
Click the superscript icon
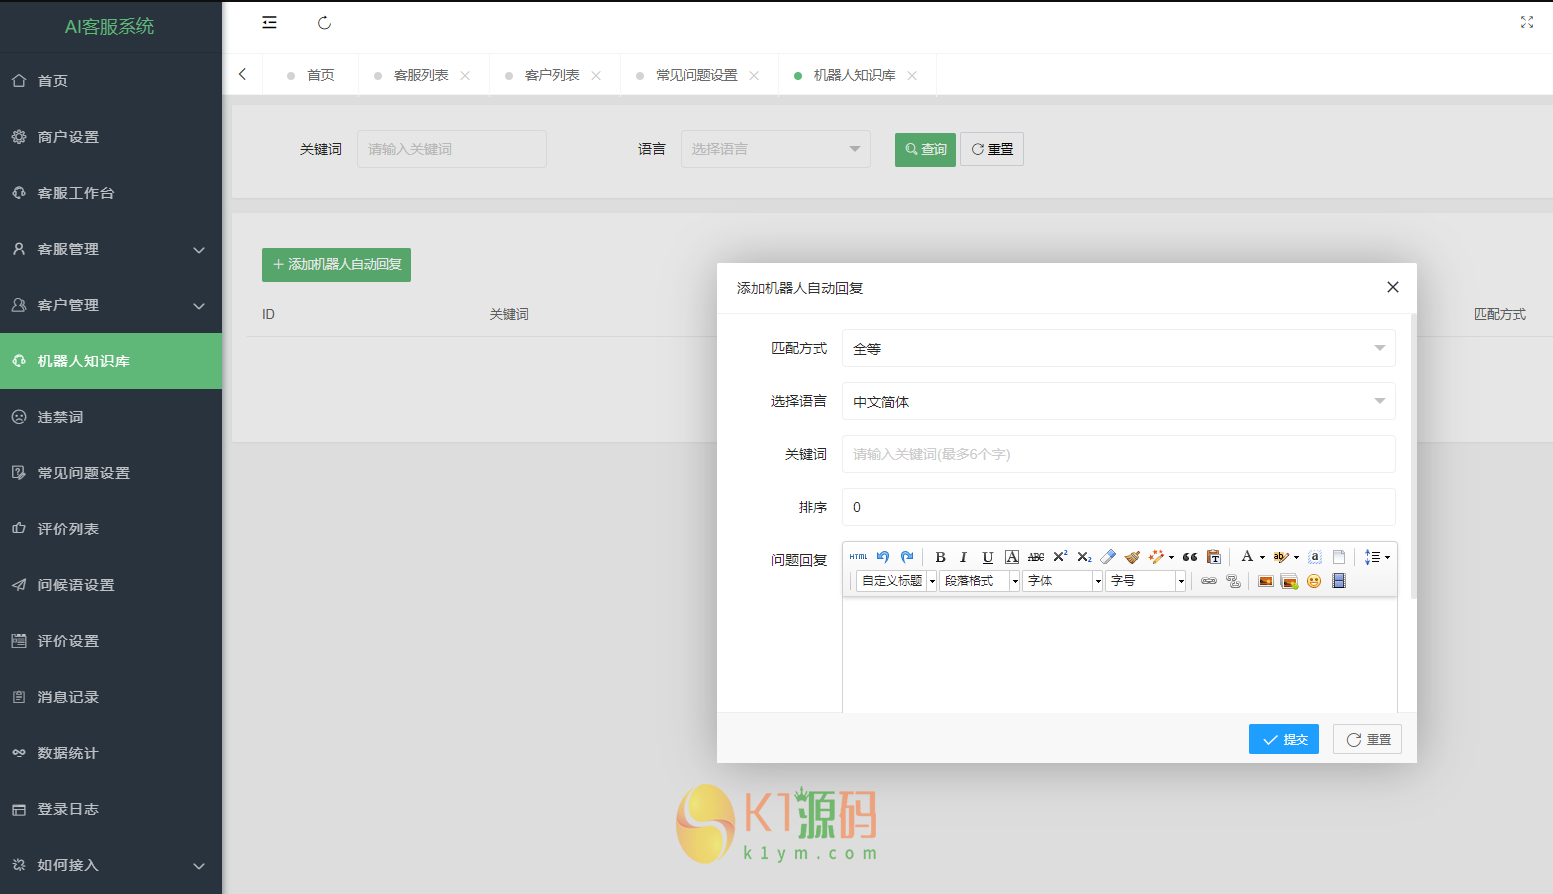click(x=1060, y=557)
